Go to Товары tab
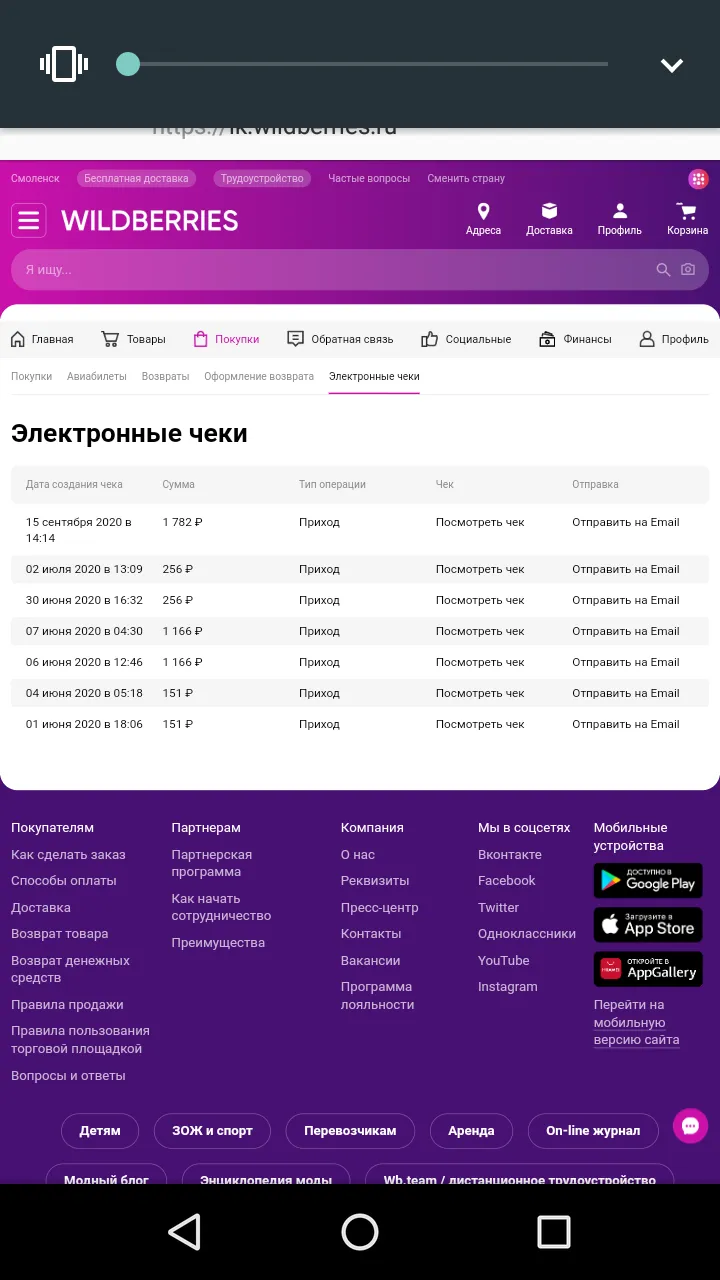Image resolution: width=720 pixels, height=1280 pixels. point(133,339)
